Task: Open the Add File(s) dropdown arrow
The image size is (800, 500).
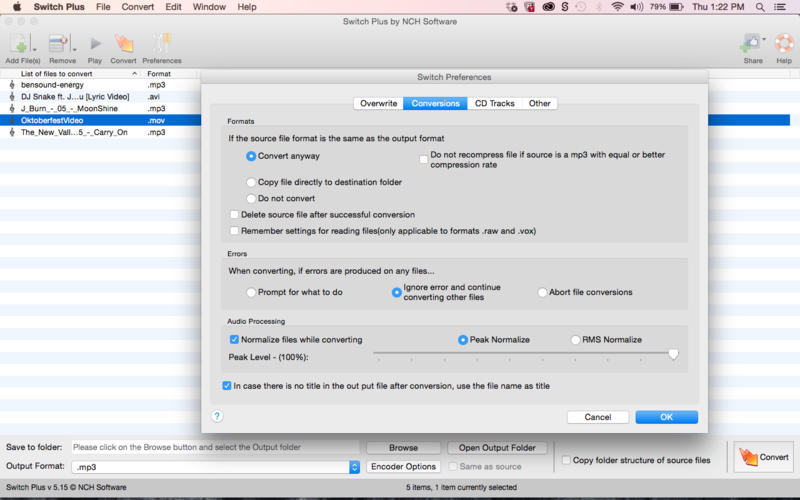Action: pos(35,49)
